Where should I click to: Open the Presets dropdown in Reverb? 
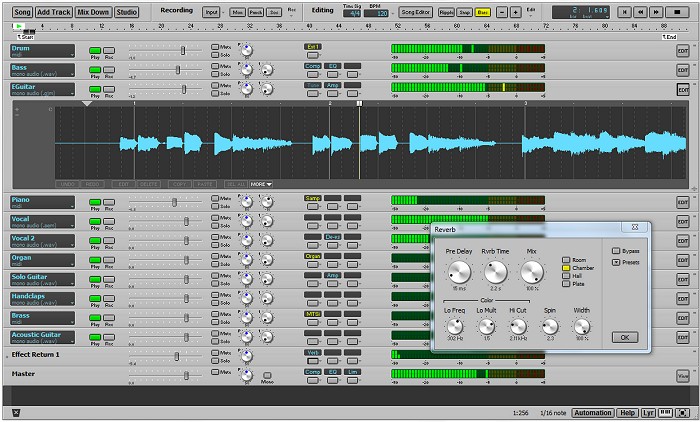tap(615, 262)
